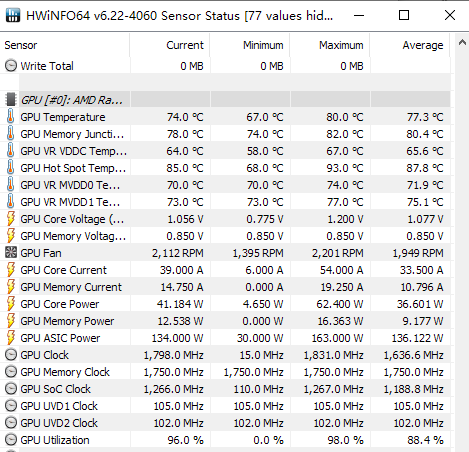
Task: Select the GPU UVD2 Clock label
Action: [x=59, y=423]
